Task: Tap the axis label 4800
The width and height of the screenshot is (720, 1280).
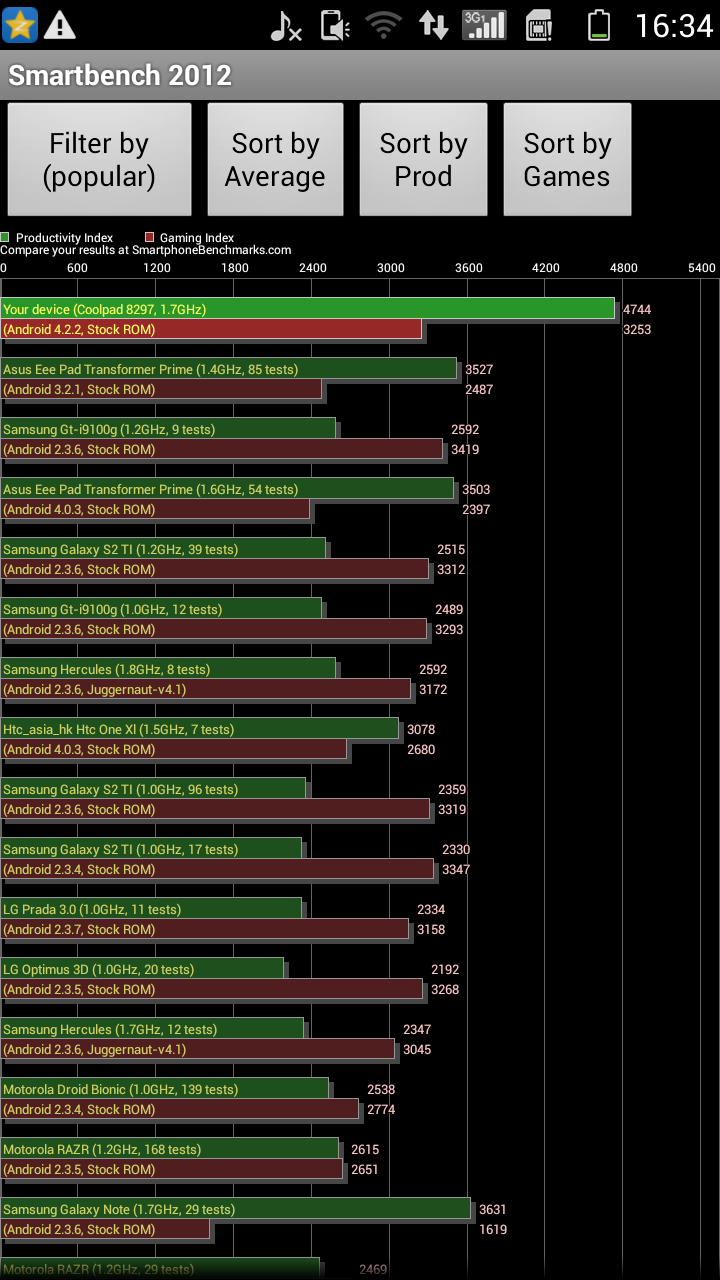Action: pyautogui.click(x=623, y=268)
